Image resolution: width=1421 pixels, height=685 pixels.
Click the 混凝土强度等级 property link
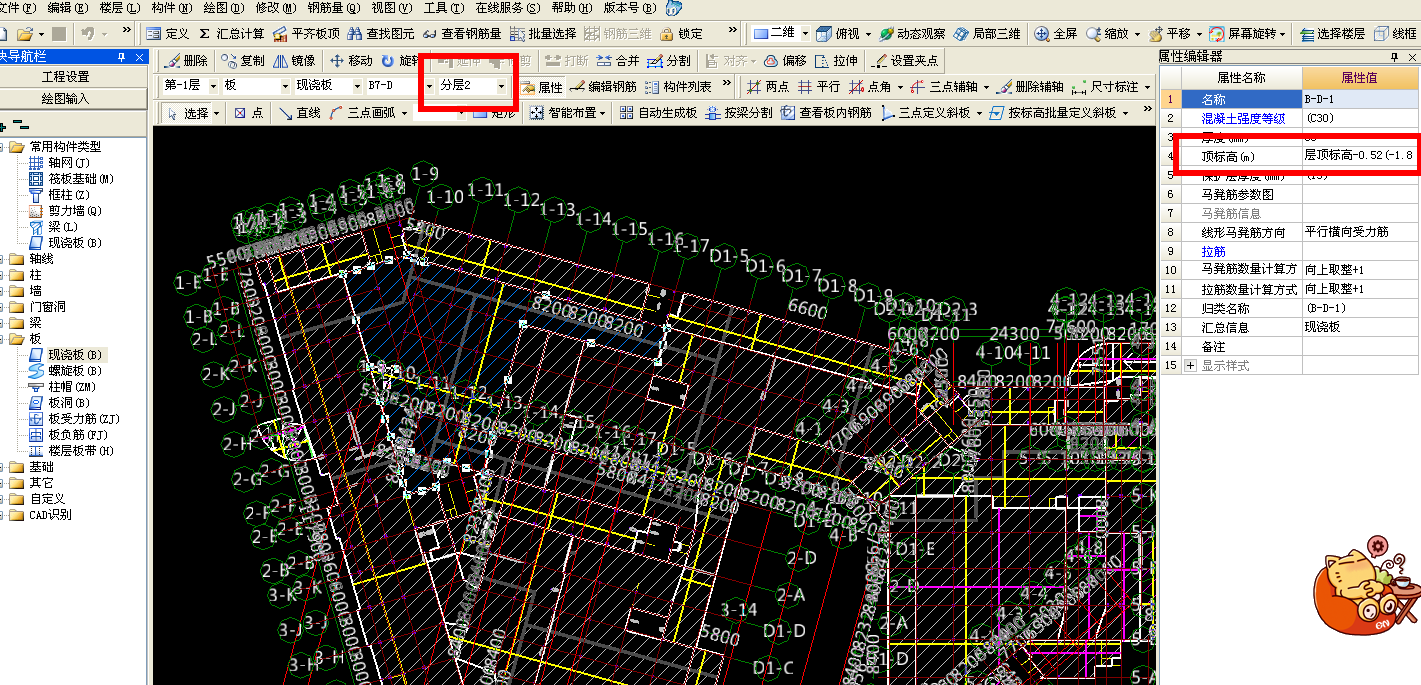pos(1242,118)
